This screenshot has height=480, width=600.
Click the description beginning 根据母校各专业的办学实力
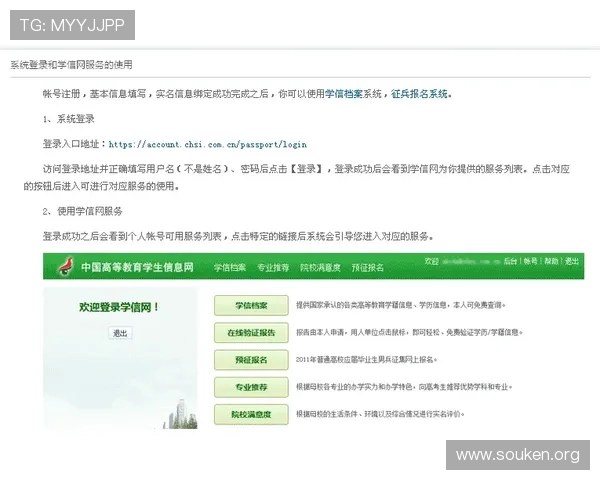click(404, 387)
